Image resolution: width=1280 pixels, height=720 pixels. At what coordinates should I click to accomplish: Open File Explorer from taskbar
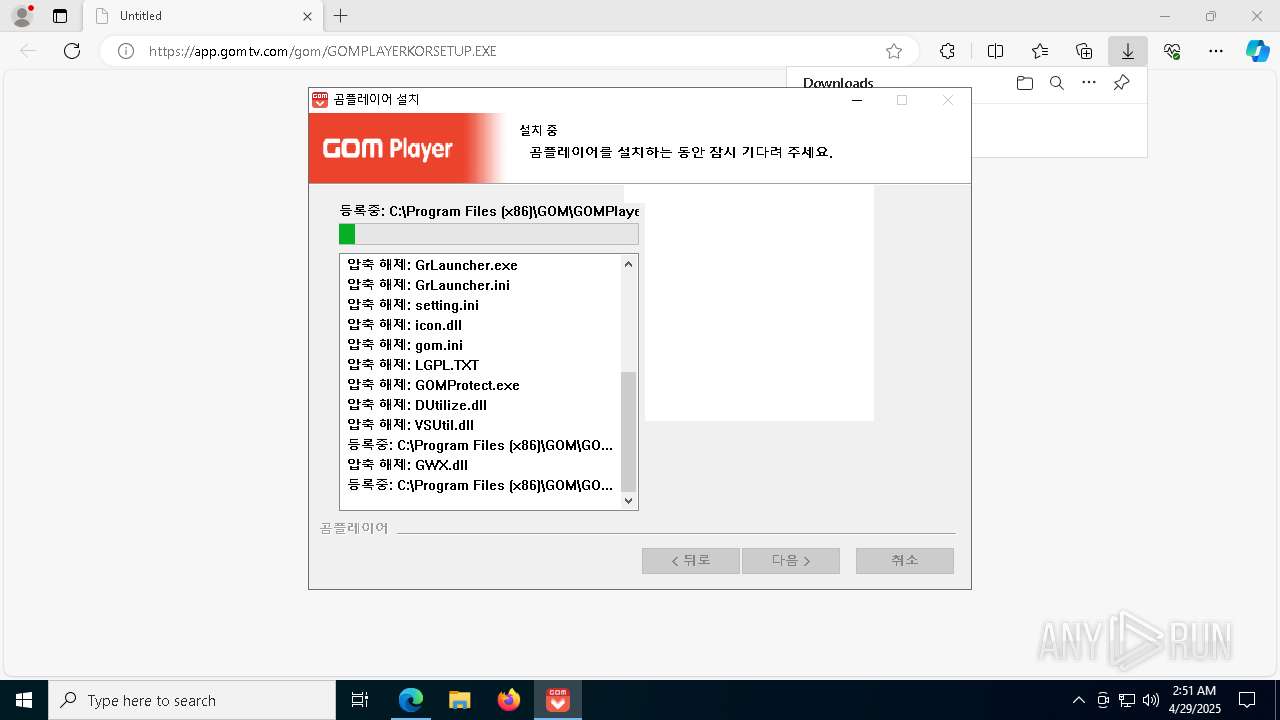click(460, 700)
